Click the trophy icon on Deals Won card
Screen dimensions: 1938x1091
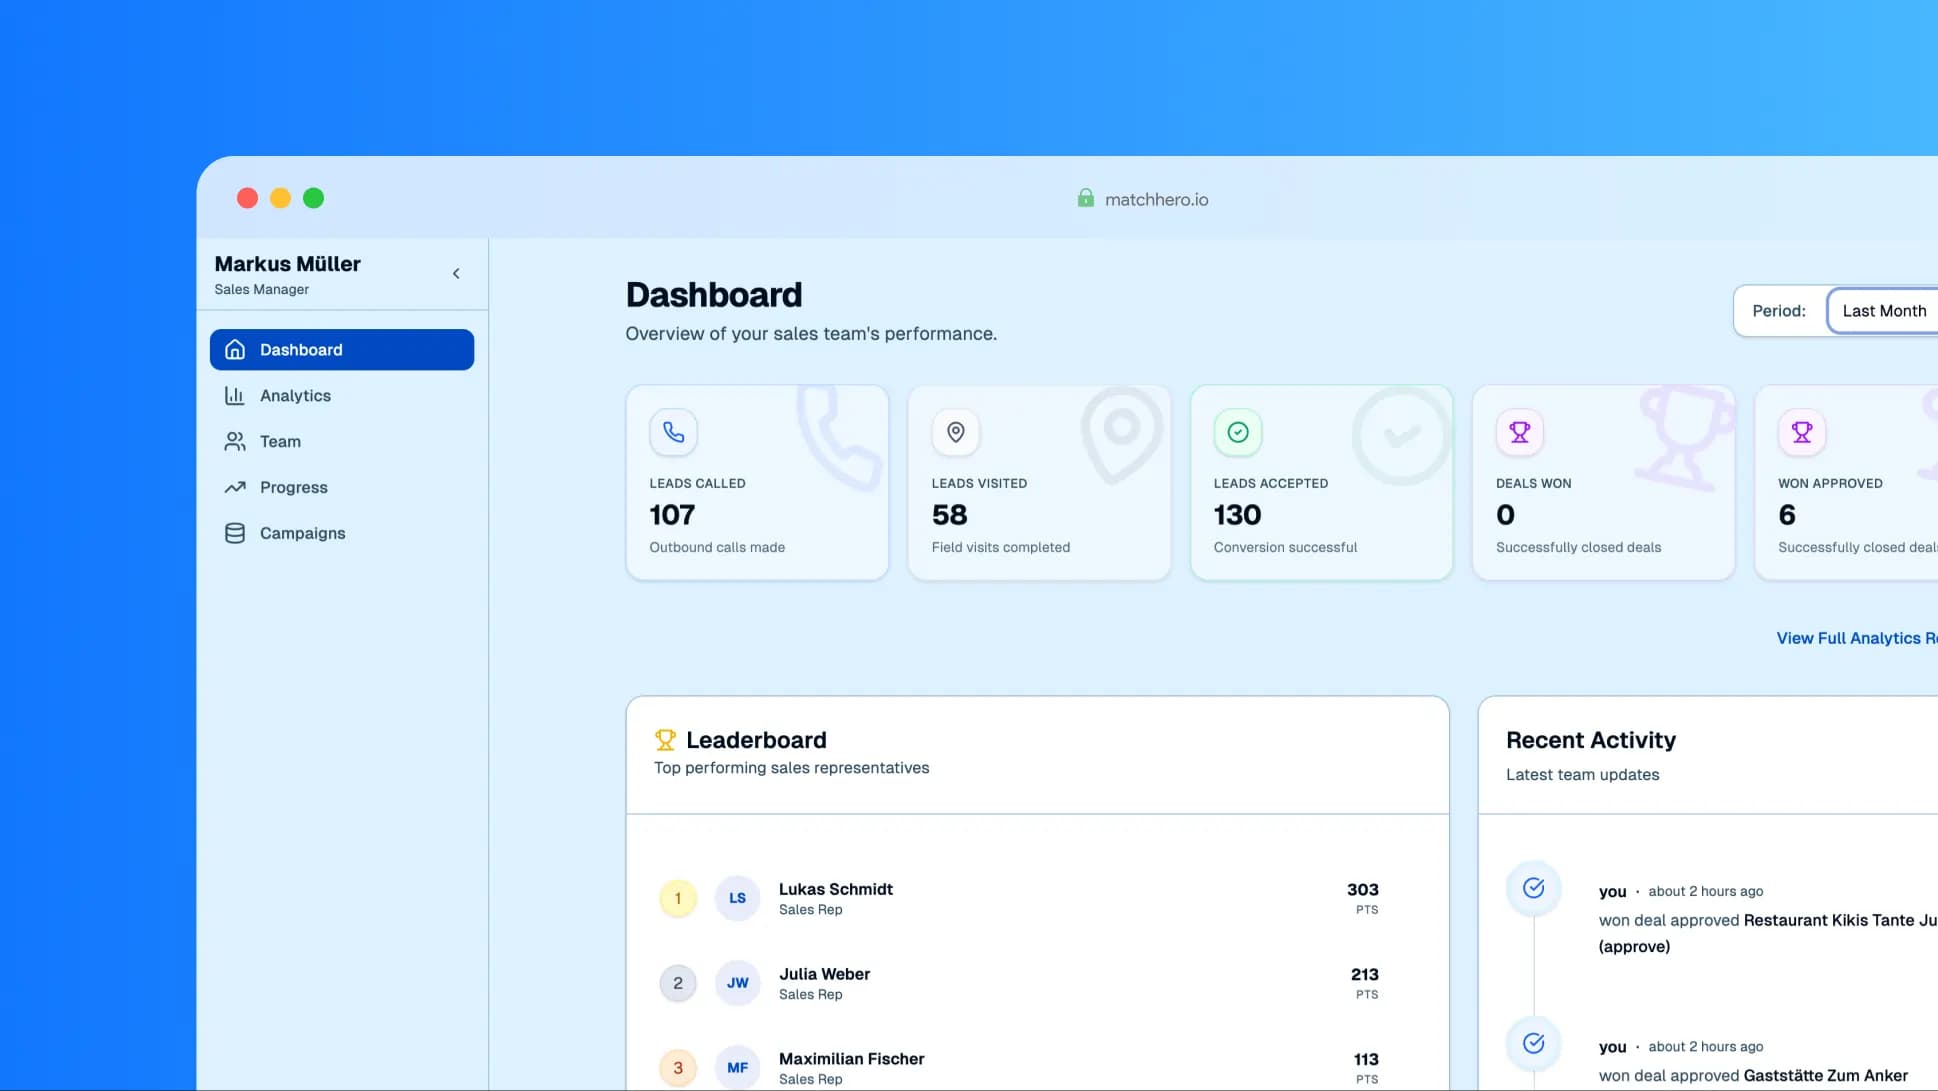pos(1519,432)
